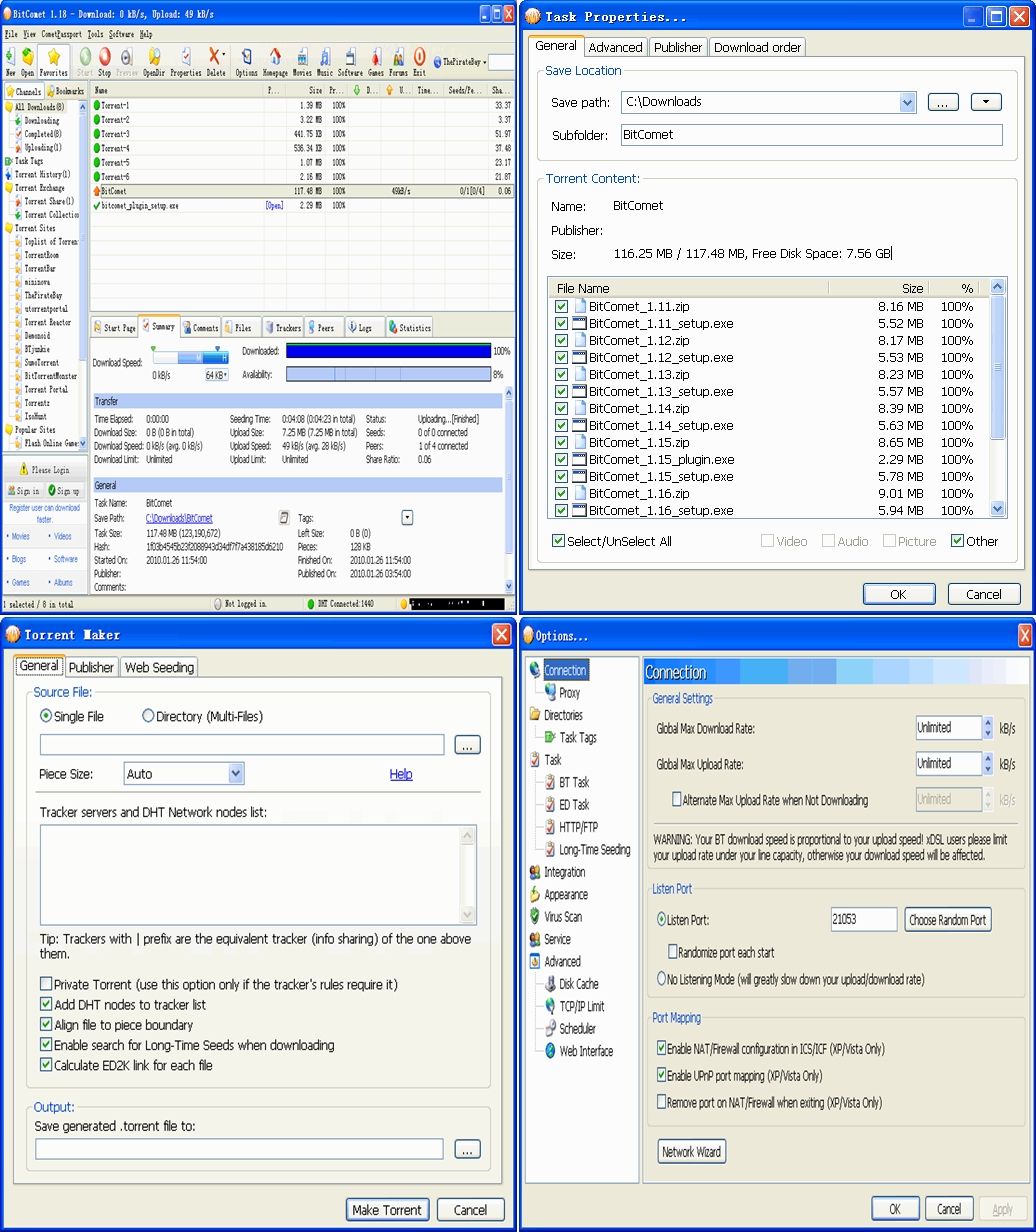
Task: Click the red Stop toolbar icon
Action: point(105,58)
